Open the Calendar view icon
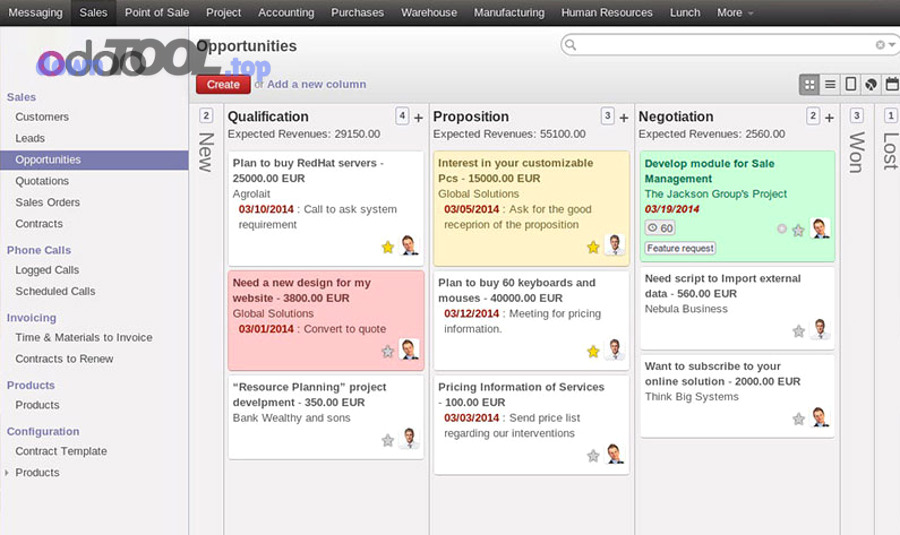 click(x=891, y=84)
